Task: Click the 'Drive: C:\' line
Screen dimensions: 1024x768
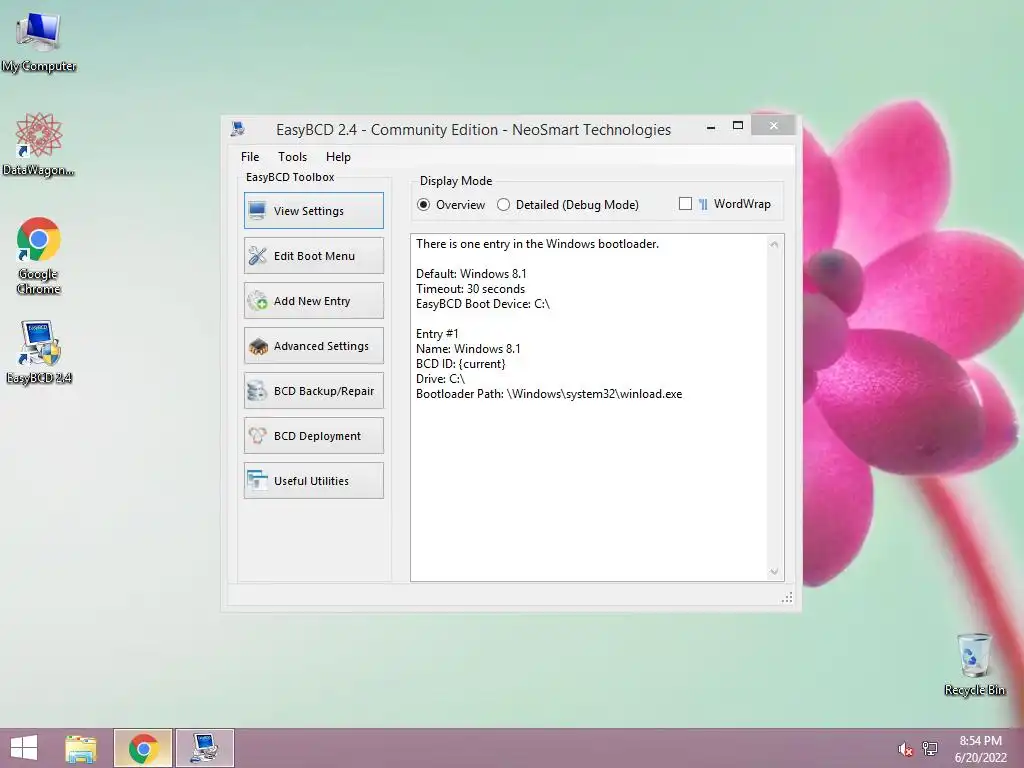Action: (x=440, y=379)
